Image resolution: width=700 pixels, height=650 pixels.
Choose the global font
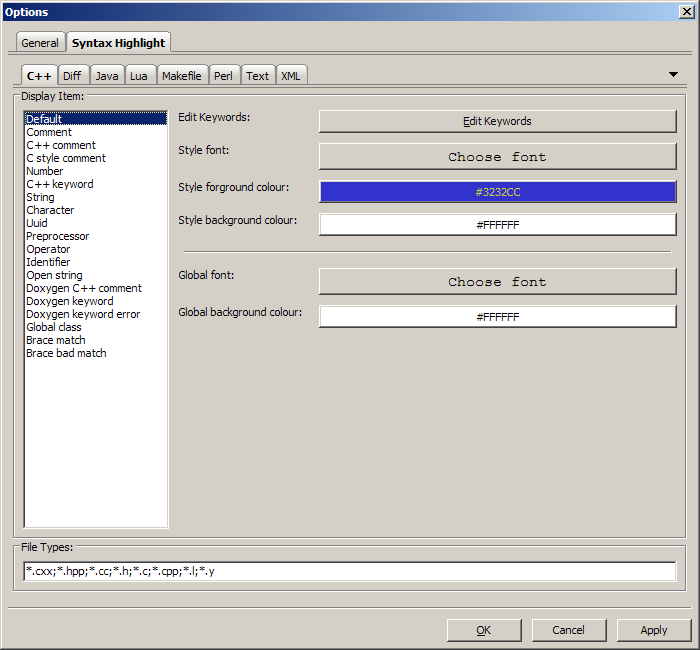tap(497, 282)
